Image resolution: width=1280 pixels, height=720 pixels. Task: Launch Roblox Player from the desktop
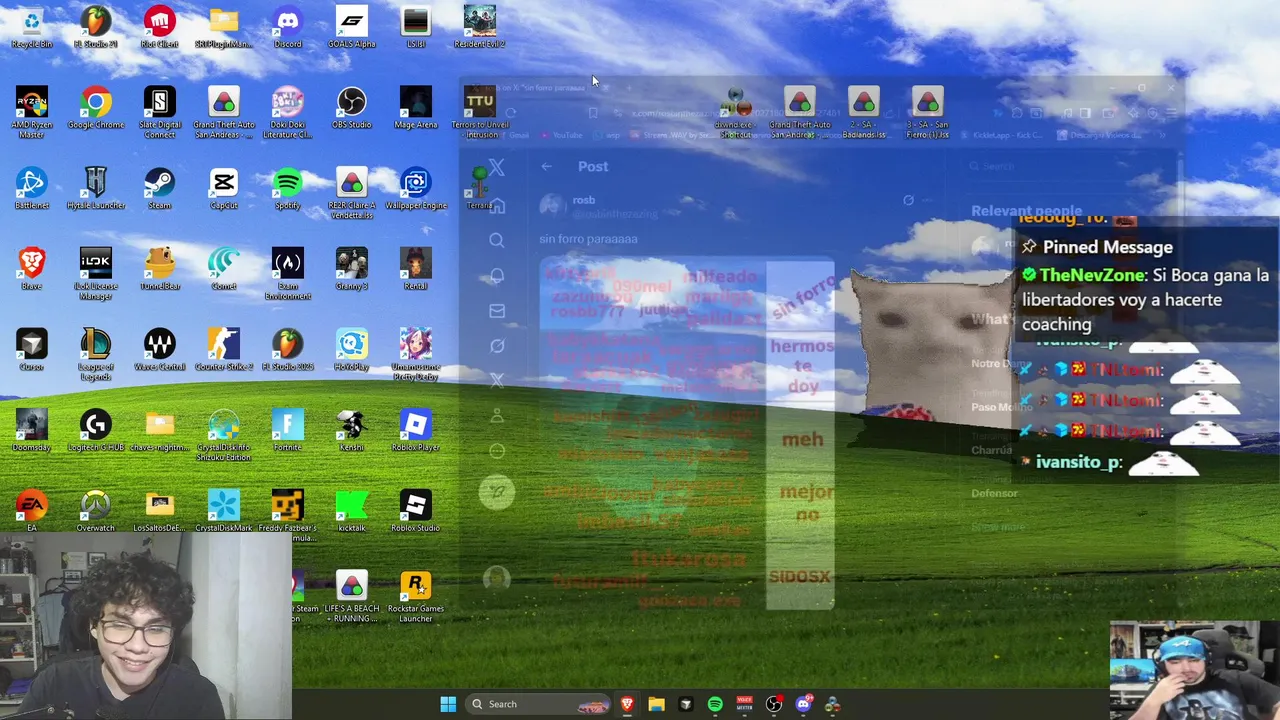tap(416, 431)
